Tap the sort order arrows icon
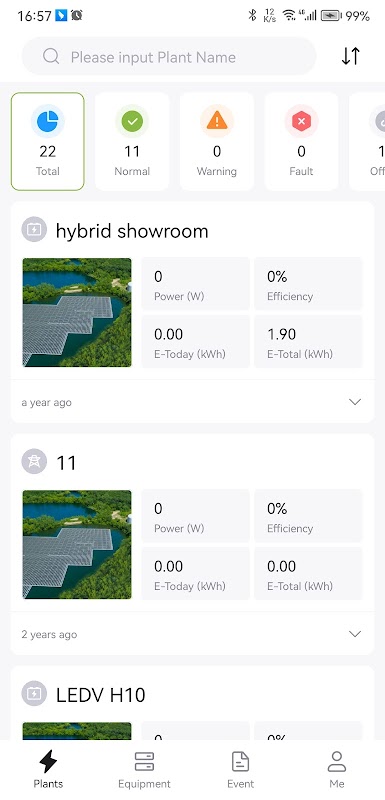Screen dimensions: 385x800 (350, 56)
